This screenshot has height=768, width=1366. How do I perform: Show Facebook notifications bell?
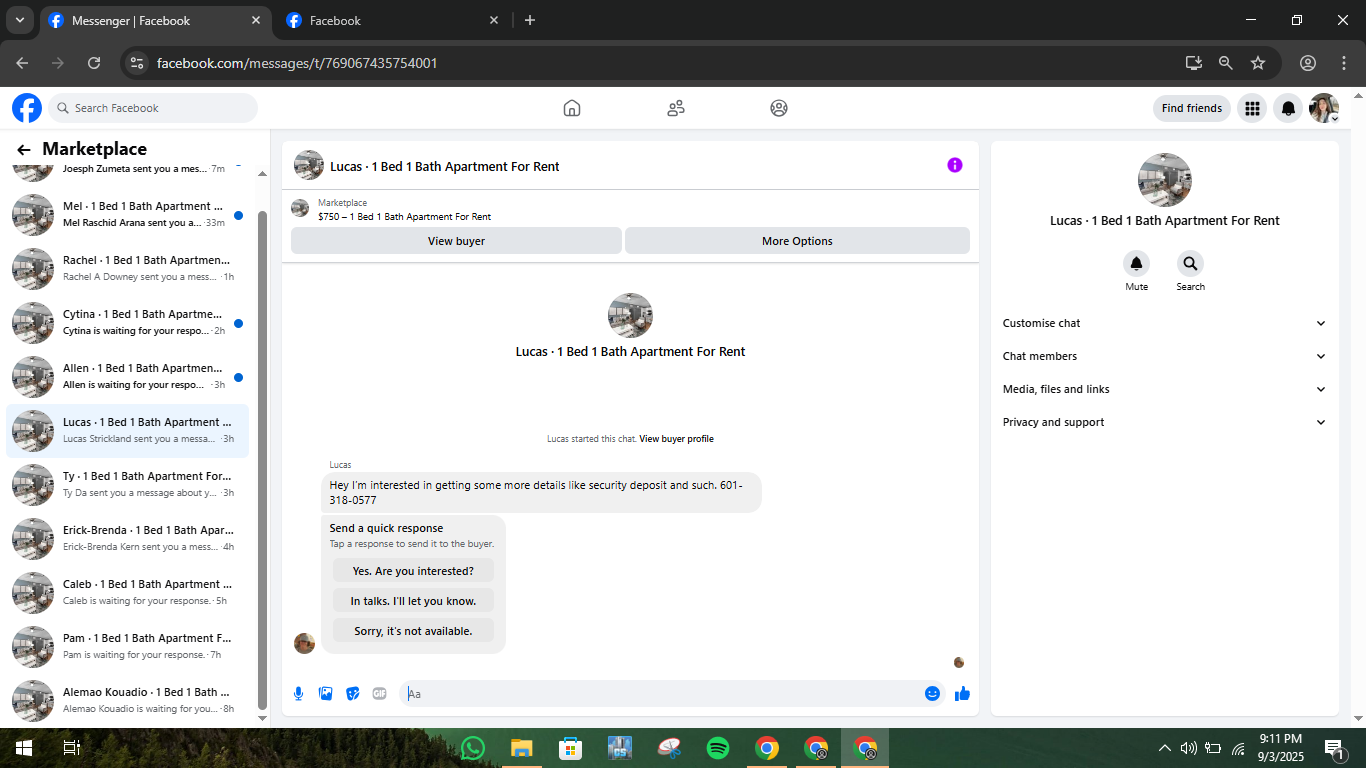click(x=1288, y=108)
